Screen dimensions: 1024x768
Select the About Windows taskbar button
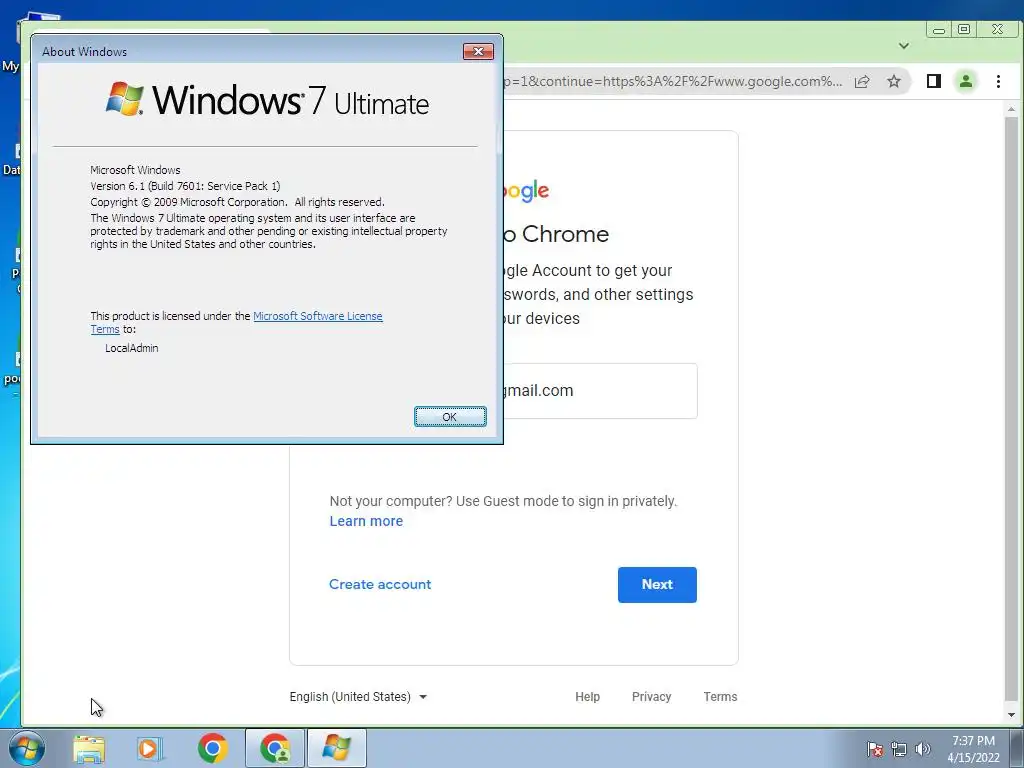(336, 748)
